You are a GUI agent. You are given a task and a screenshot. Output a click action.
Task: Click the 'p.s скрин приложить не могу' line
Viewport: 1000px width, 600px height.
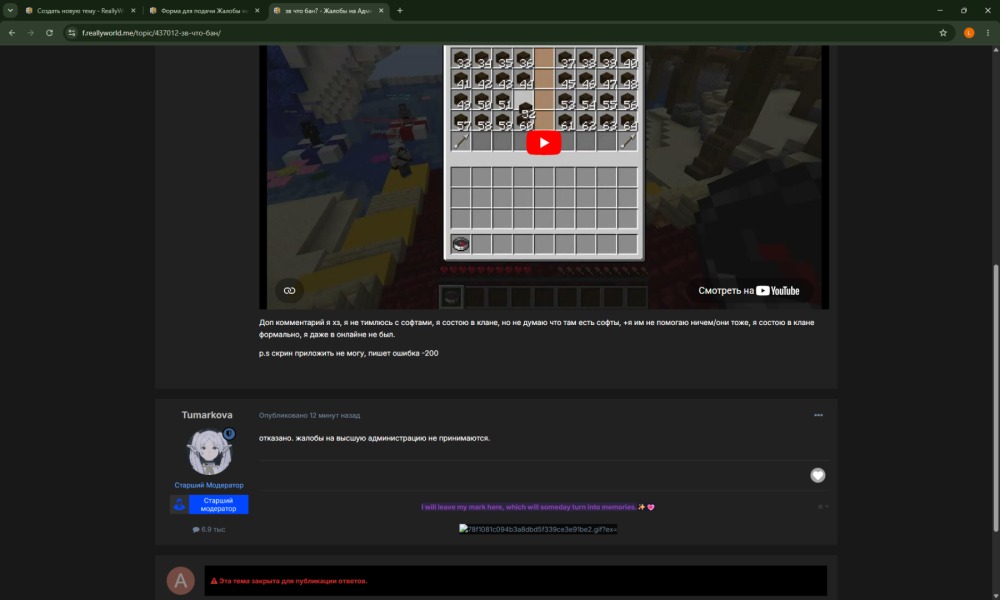[x=348, y=353]
